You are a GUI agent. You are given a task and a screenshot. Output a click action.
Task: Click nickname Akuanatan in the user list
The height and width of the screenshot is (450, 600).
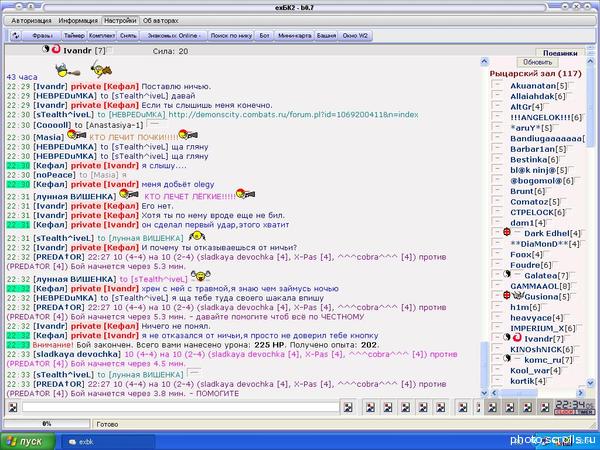tap(533, 85)
